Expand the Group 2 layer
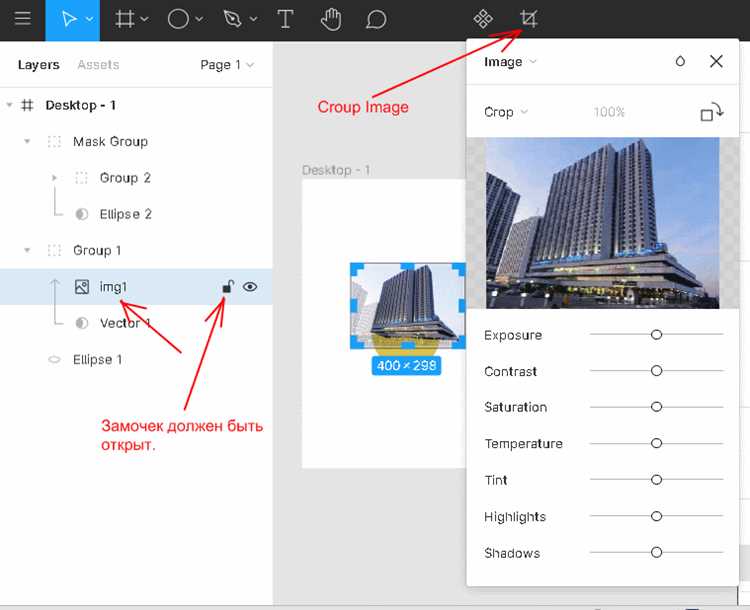The image size is (750, 610). [54, 178]
